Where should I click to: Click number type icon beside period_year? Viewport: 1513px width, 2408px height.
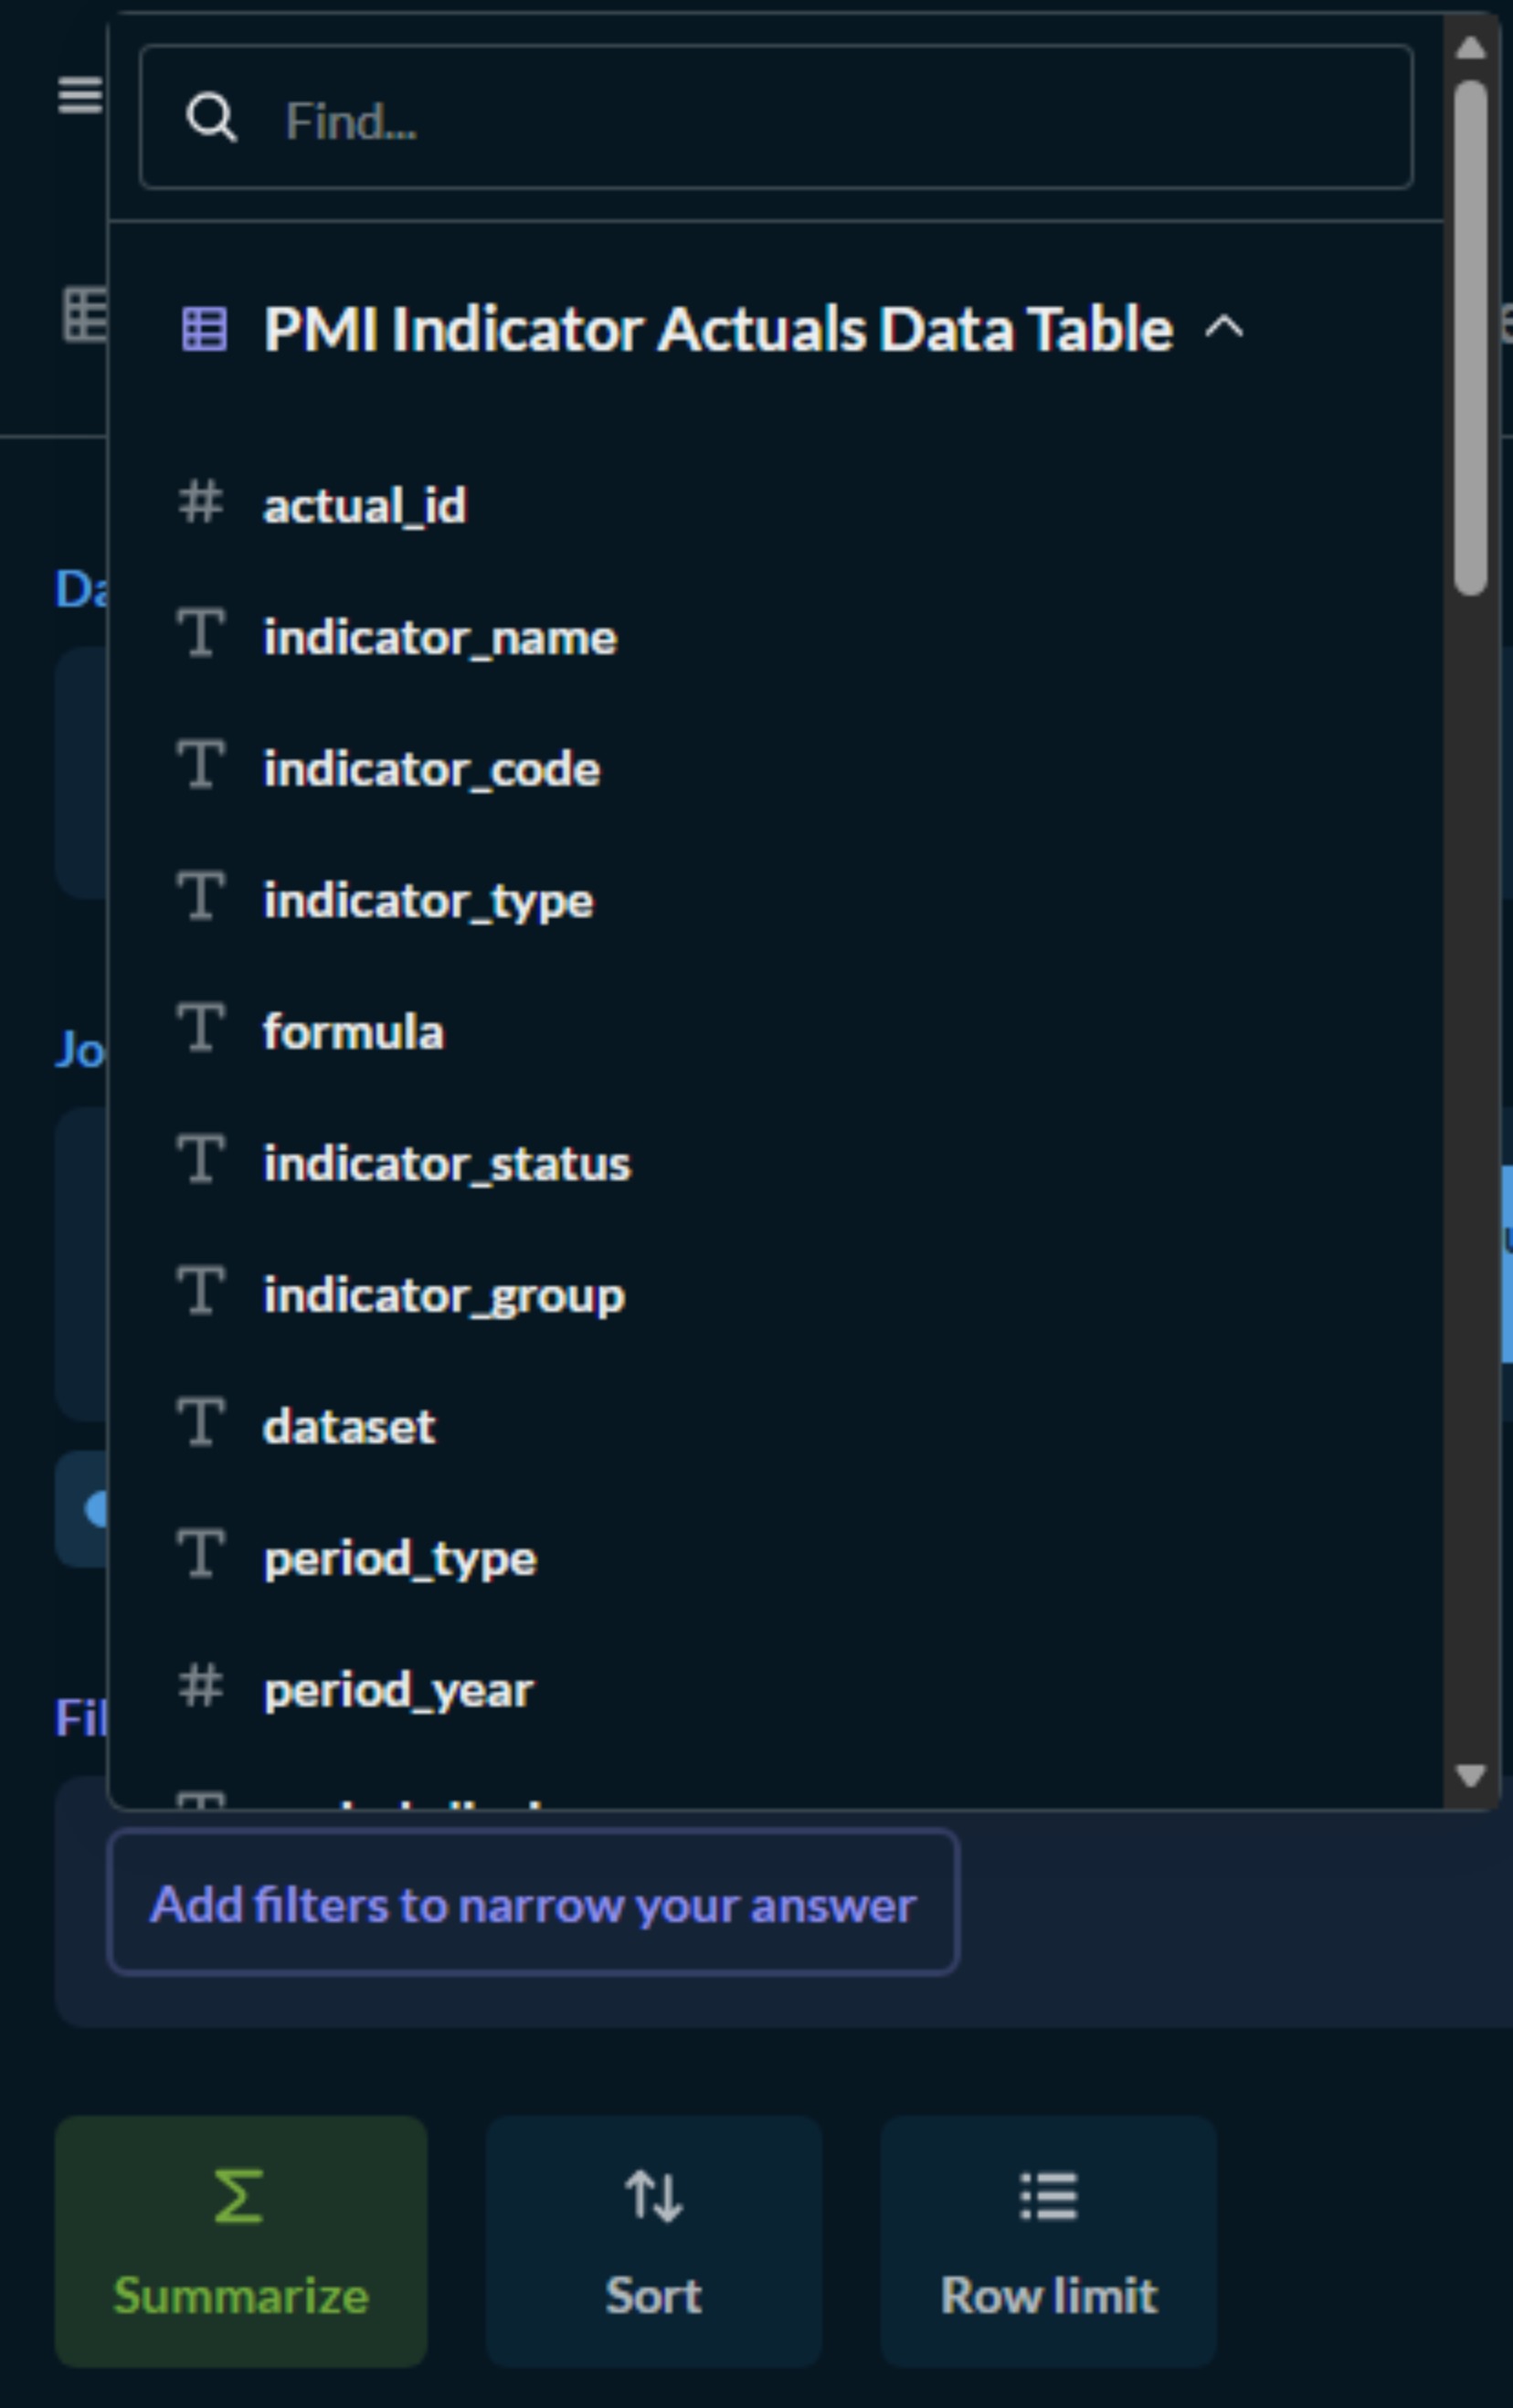tap(200, 1686)
